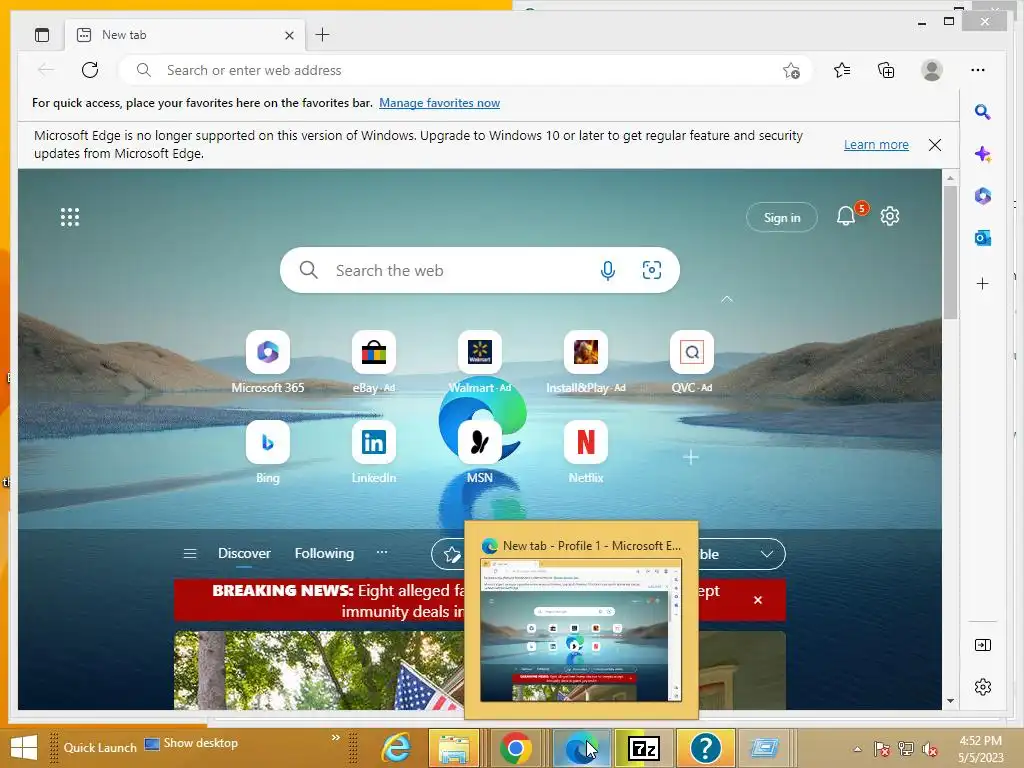Show more feed tabs ellipsis
1024x768 pixels.
382,552
